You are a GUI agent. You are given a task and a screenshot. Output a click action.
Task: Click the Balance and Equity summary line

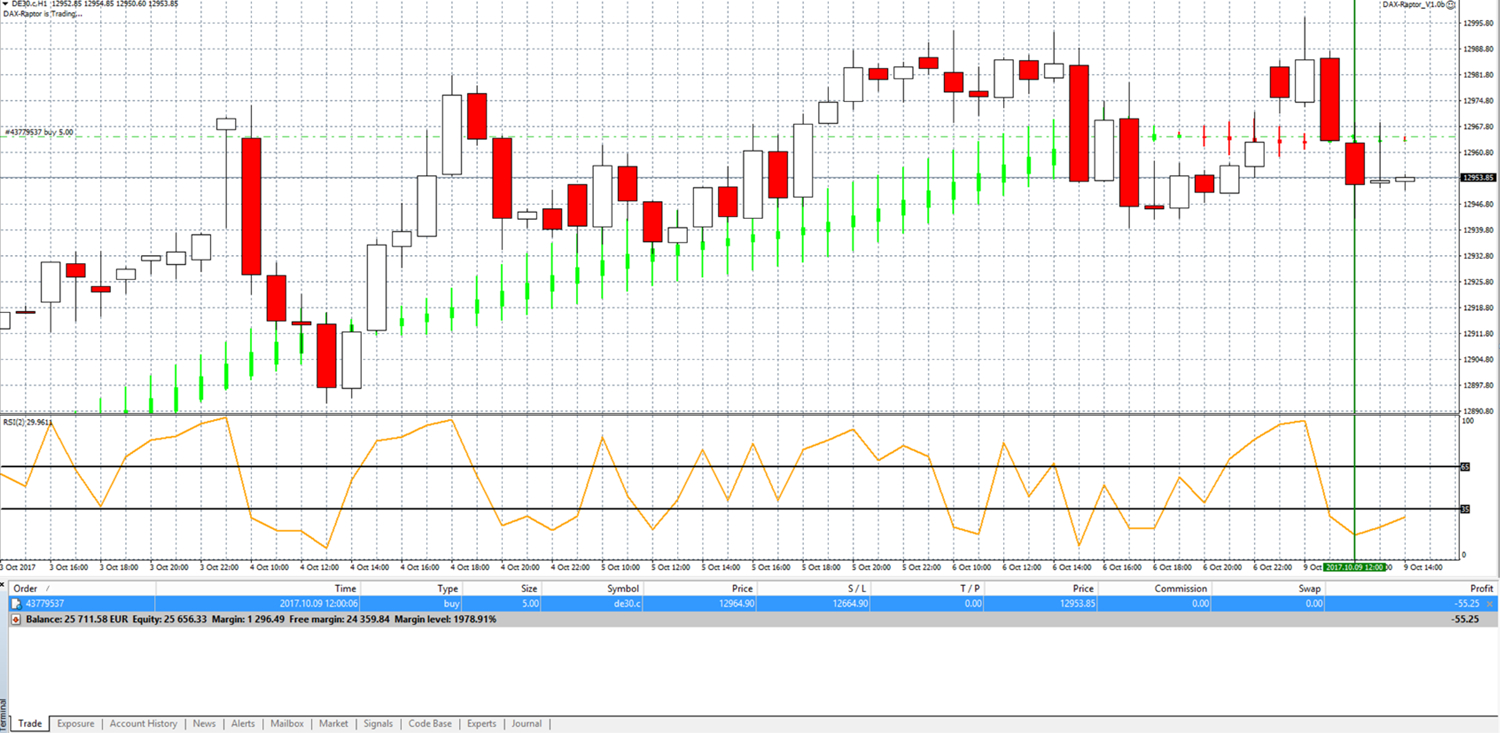261,619
